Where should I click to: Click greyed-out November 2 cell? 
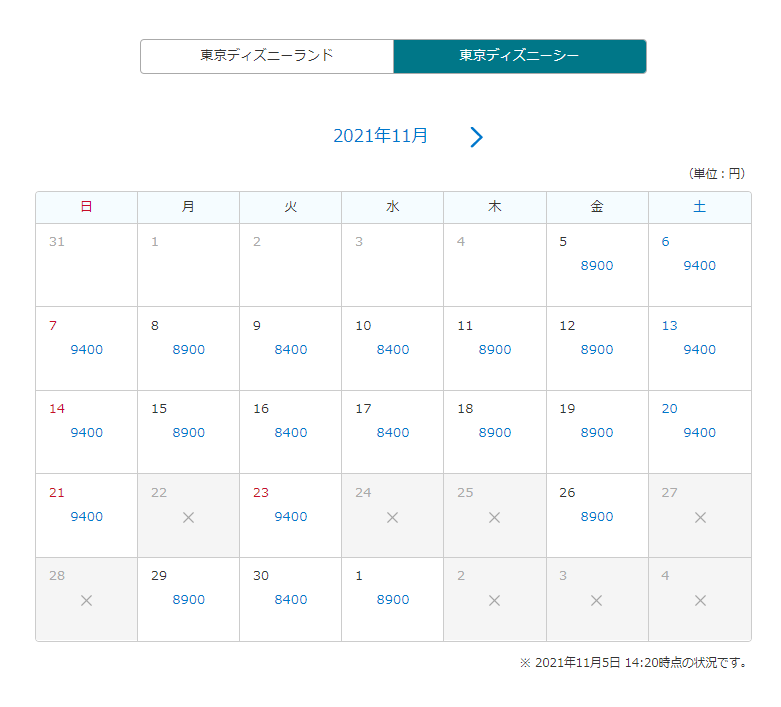point(291,265)
